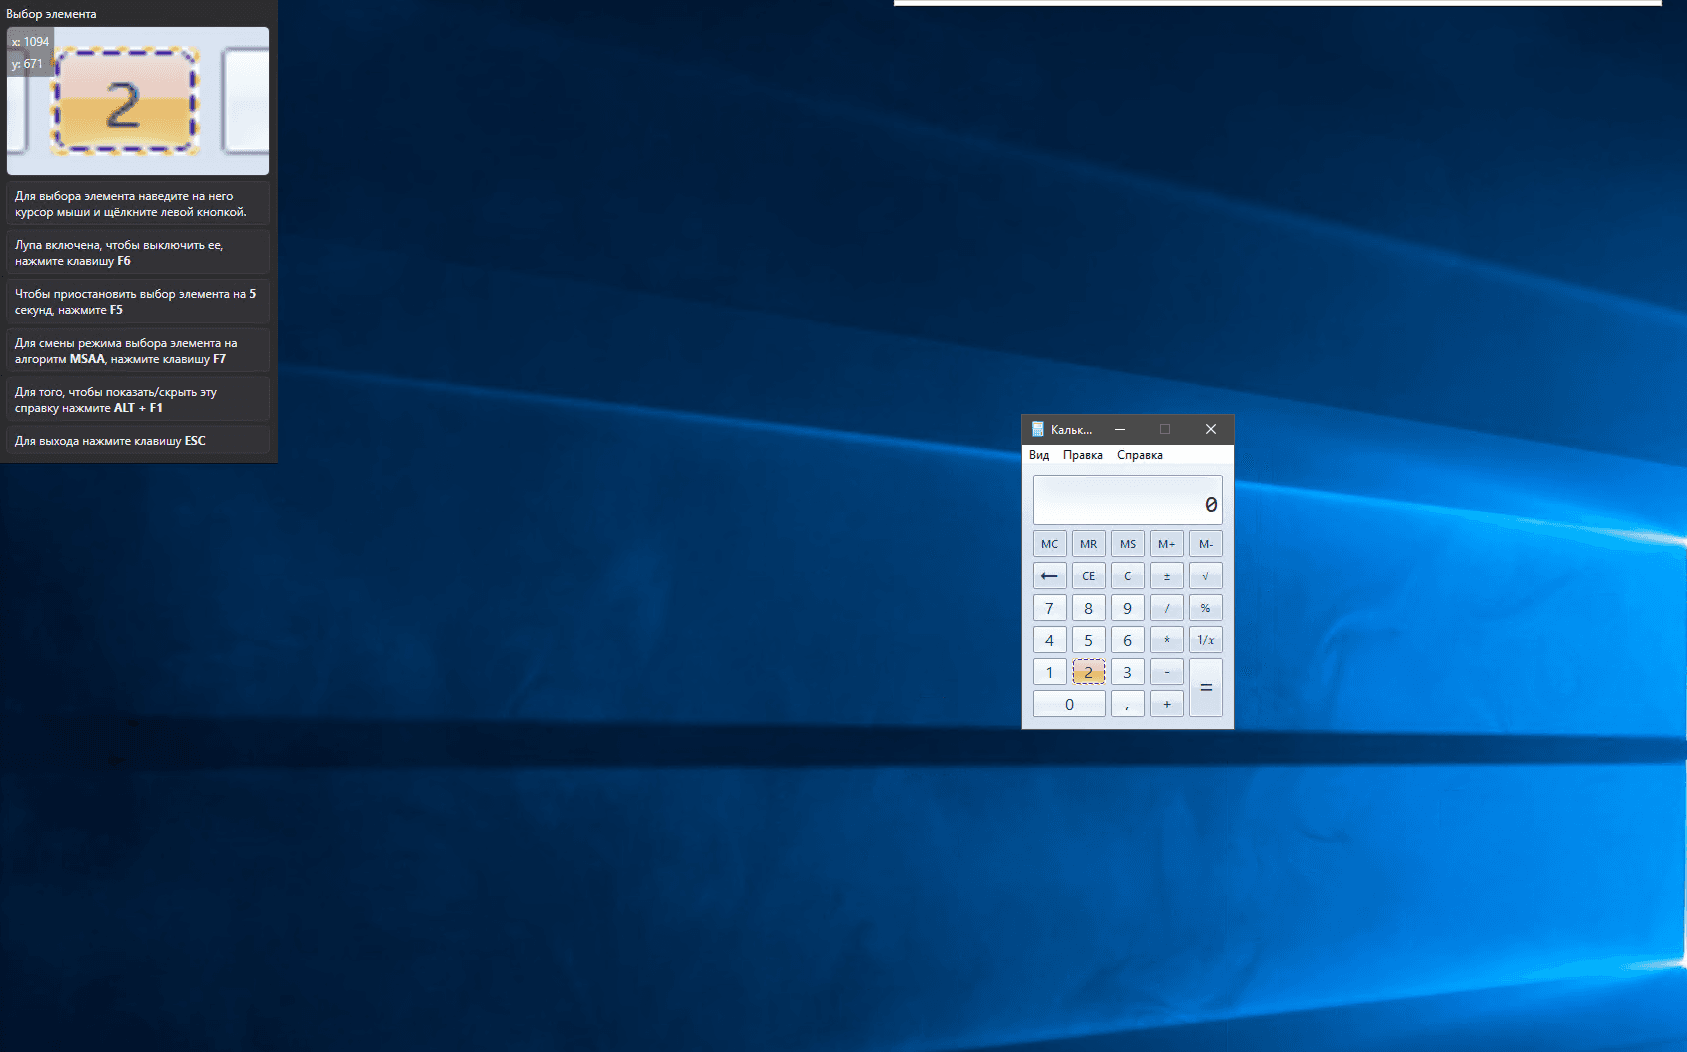
Task: Click the magnifier preview of selected element
Action: click(138, 101)
